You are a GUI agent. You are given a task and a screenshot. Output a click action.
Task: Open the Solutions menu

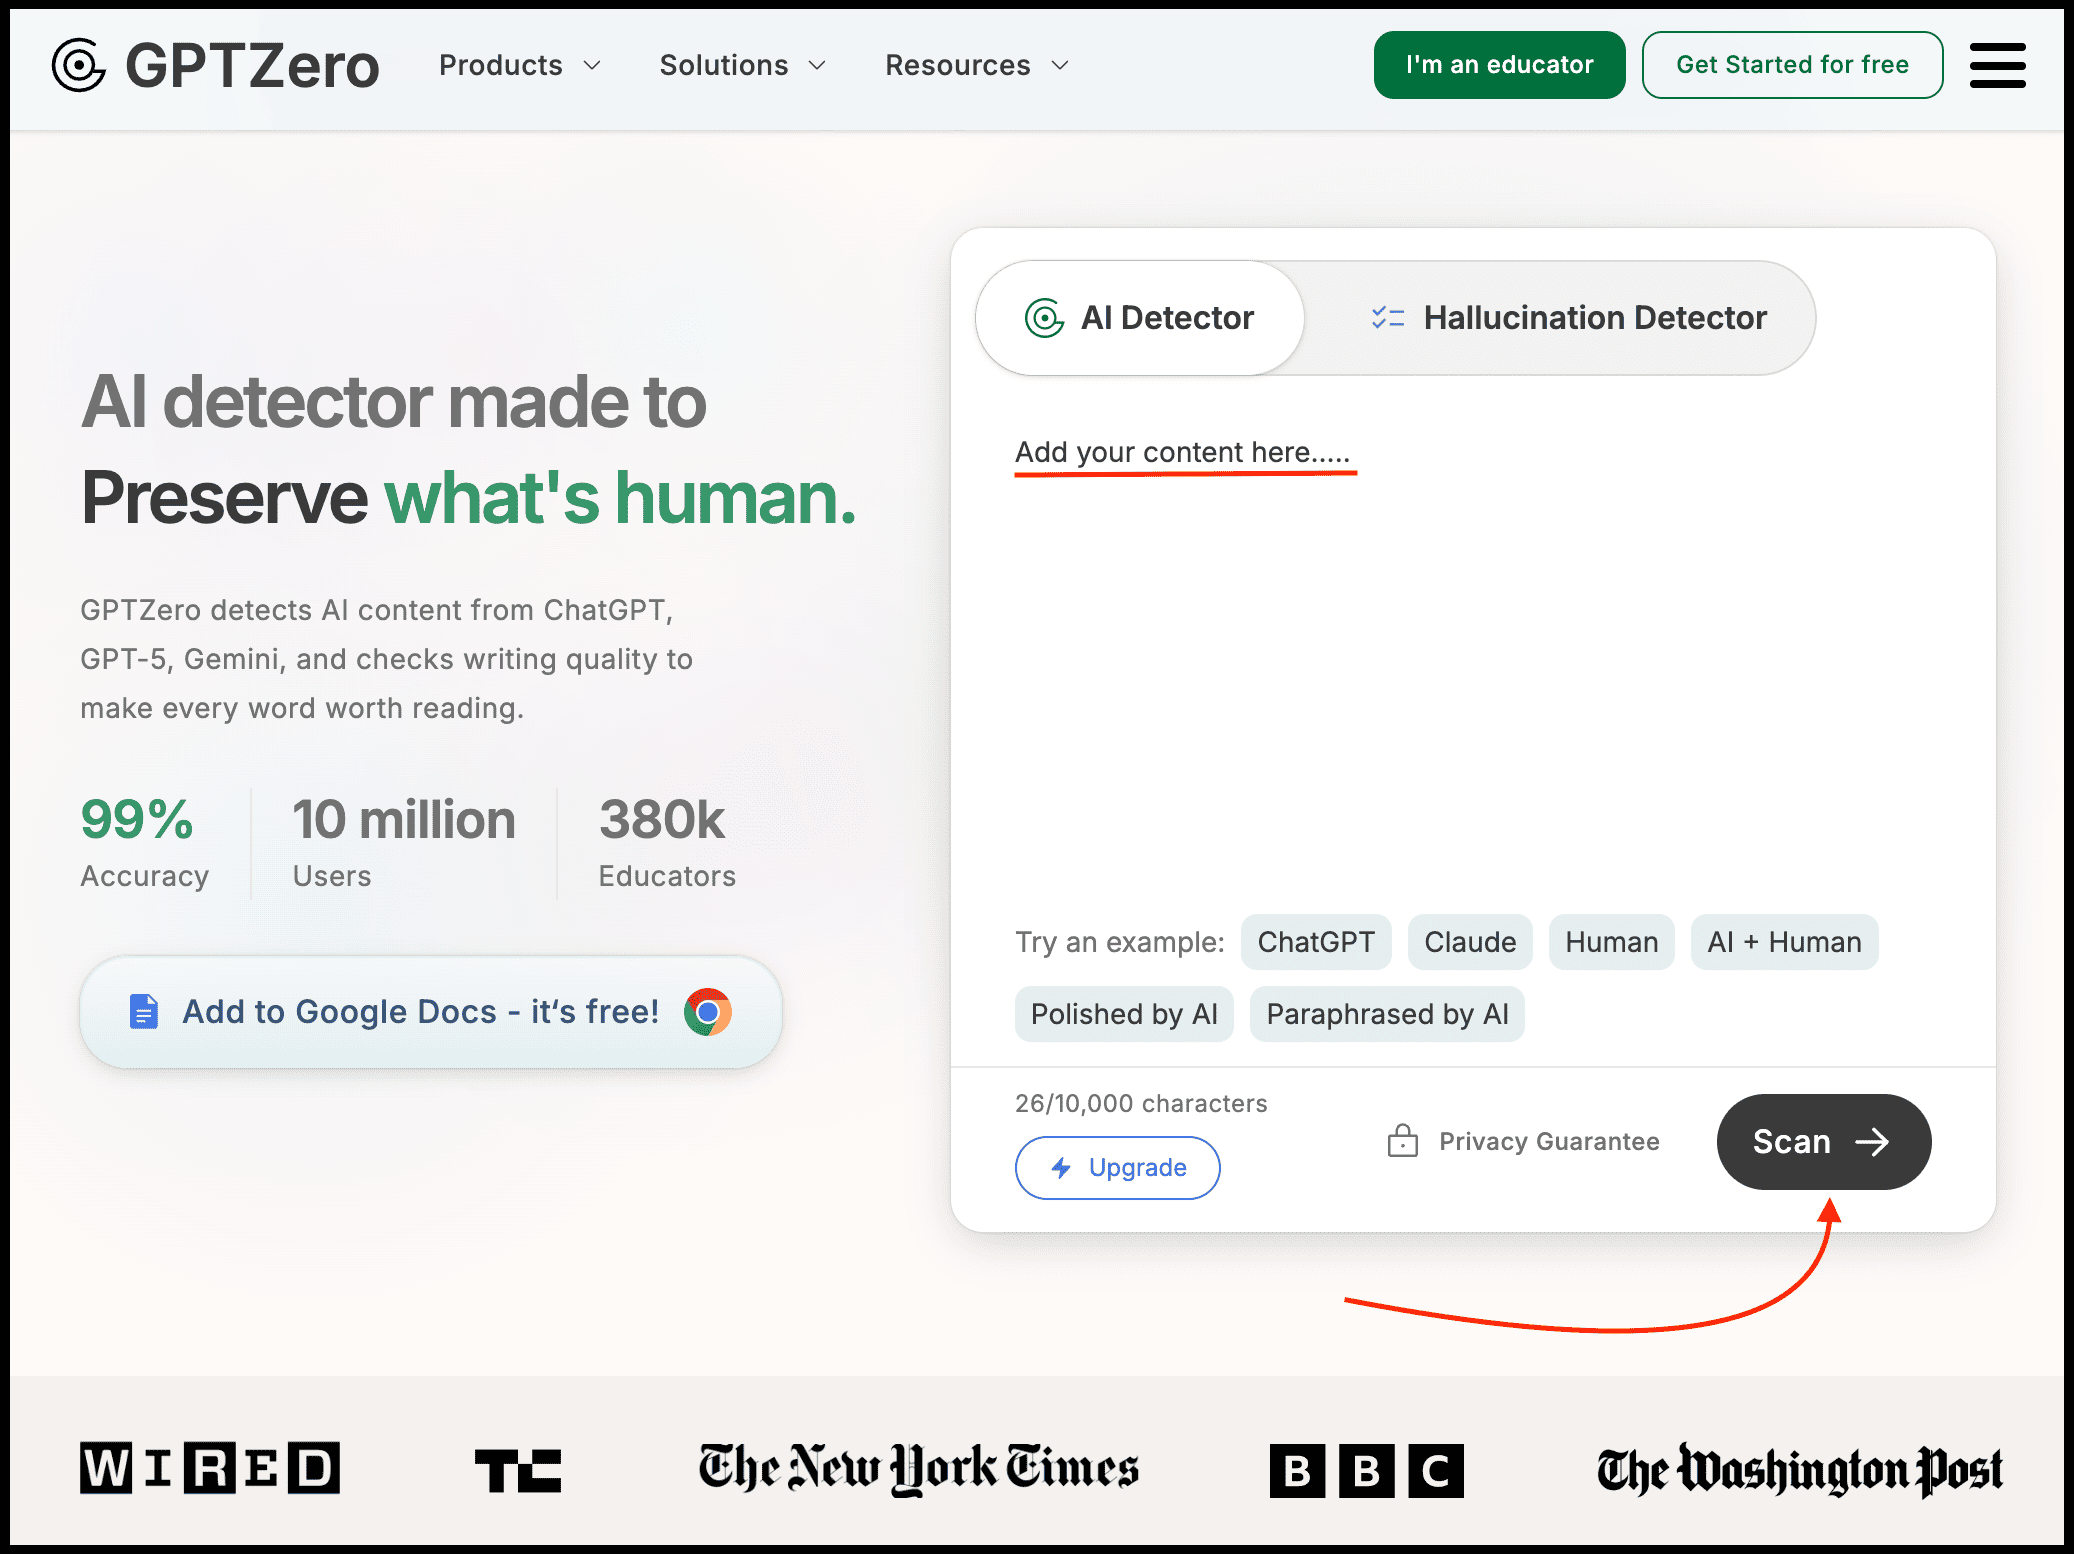click(x=743, y=65)
